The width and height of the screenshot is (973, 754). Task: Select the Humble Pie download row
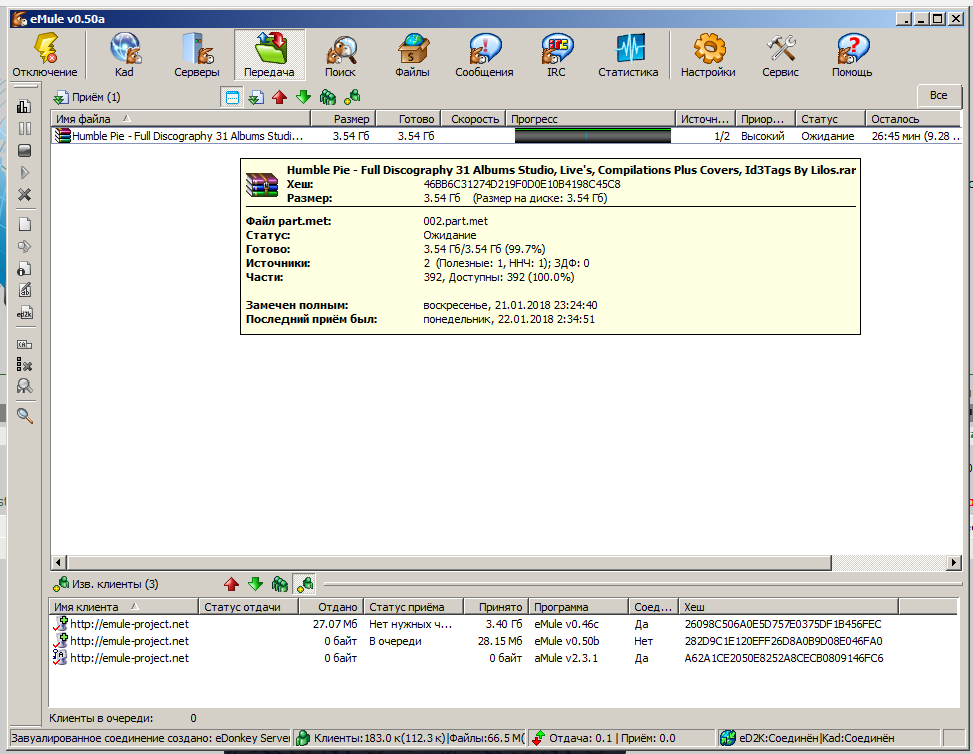pyautogui.click(x=506, y=136)
